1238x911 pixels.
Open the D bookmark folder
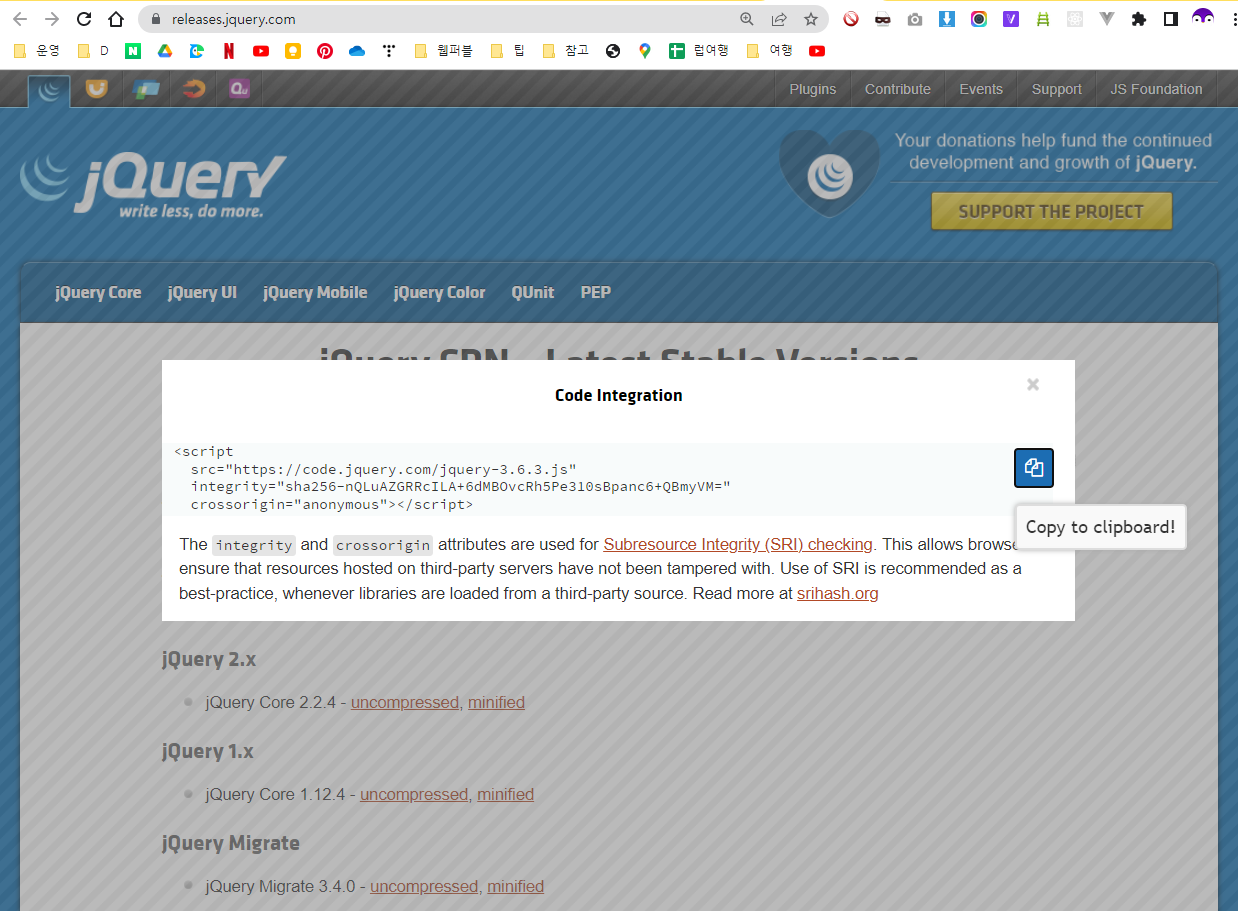click(x=93, y=51)
